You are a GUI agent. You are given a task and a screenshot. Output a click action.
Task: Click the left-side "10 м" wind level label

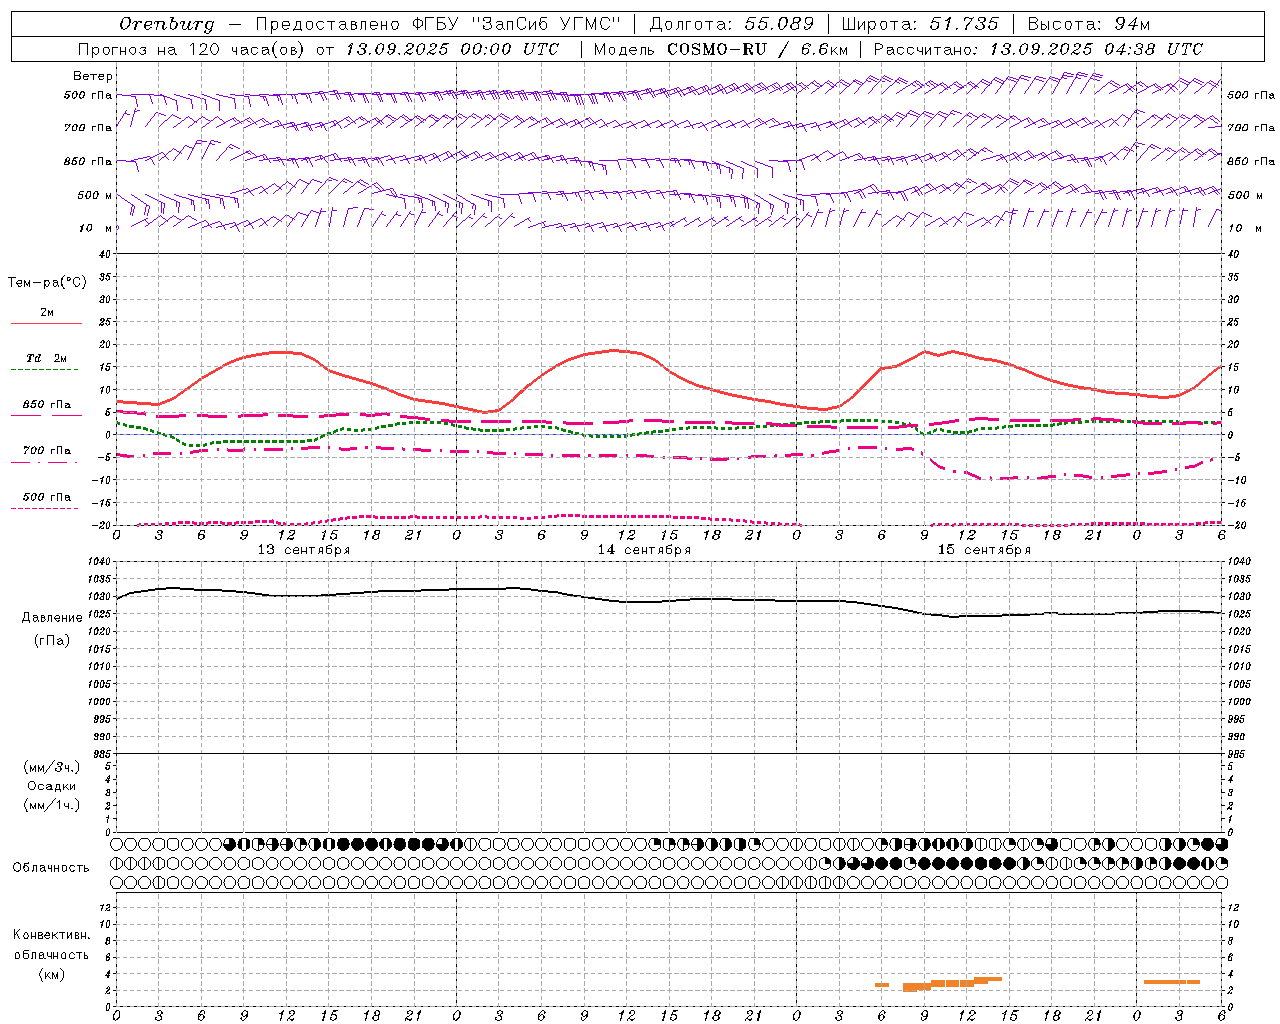point(96,228)
